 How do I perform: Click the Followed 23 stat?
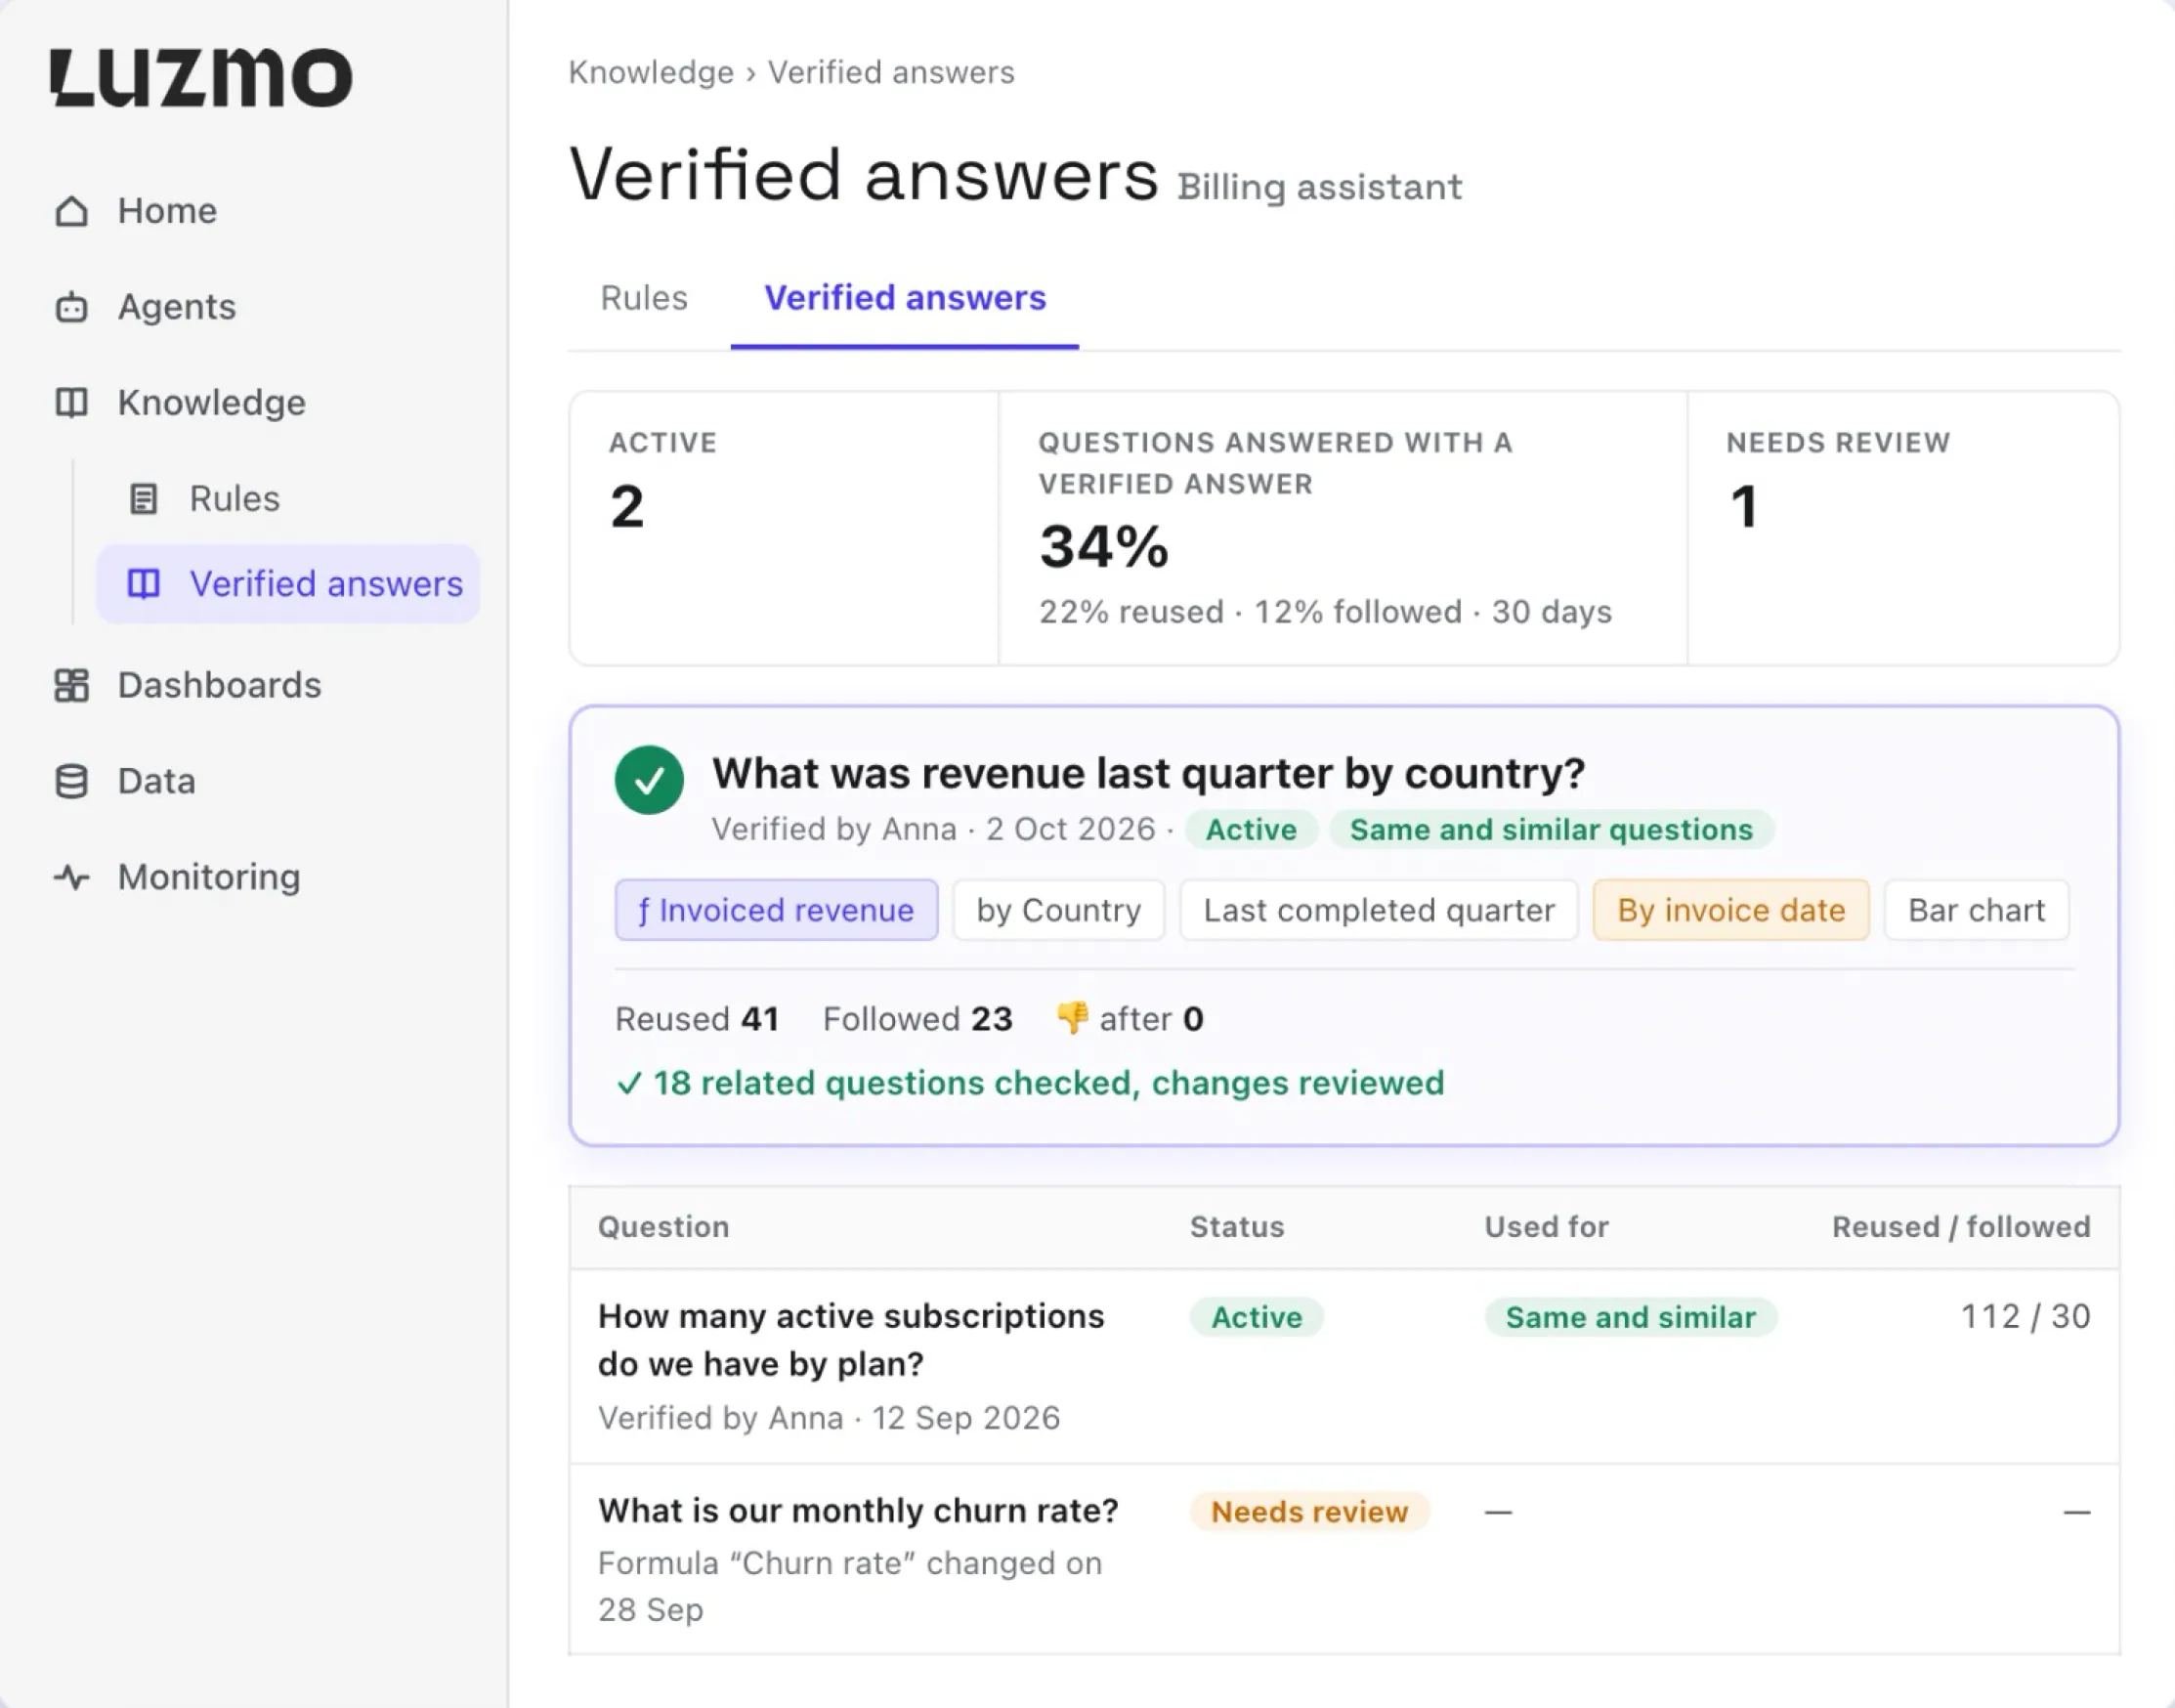pyautogui.click(x=917, y=1019)
